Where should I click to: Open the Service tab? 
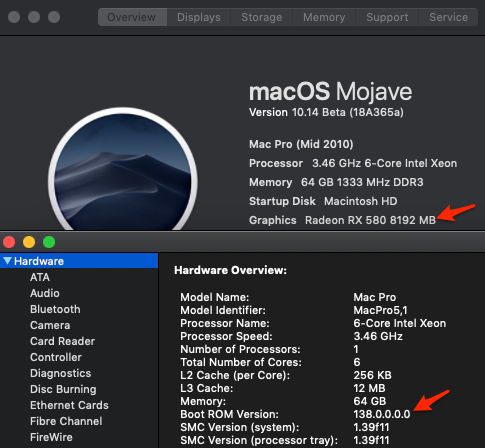(448, 17)
